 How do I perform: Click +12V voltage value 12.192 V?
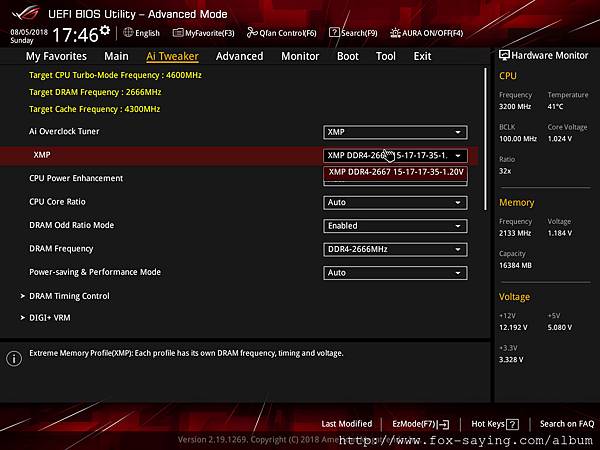click(513, 328)
